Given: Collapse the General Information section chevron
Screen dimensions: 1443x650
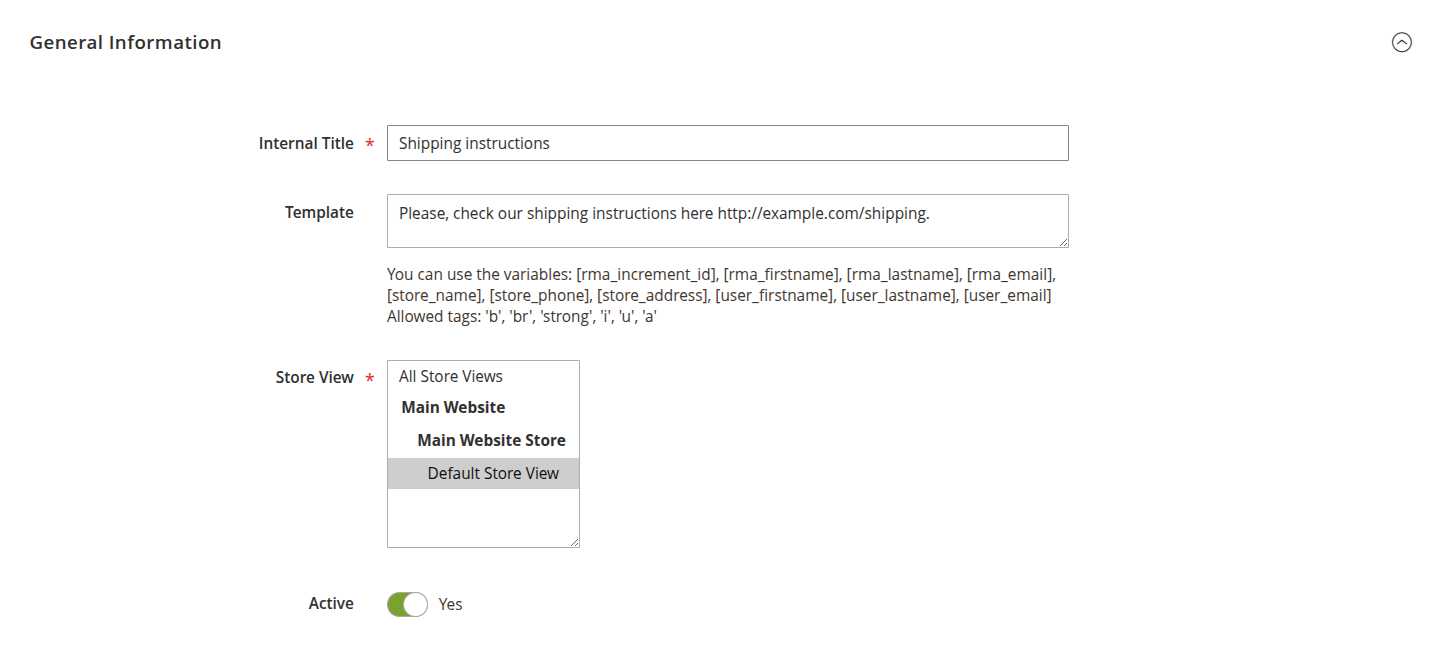Looking at the screenshot, I should point(1402,42).
